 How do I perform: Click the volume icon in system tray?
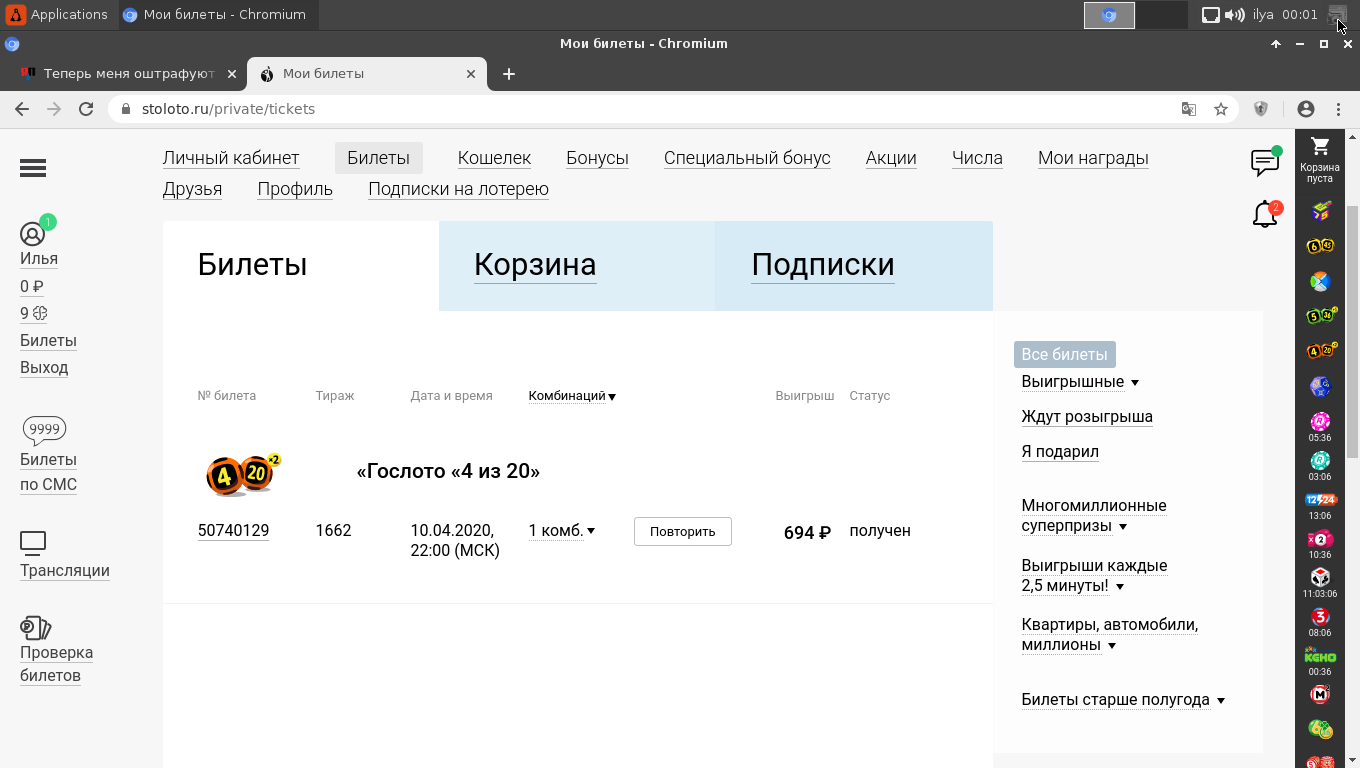[x=1235, y=15]
